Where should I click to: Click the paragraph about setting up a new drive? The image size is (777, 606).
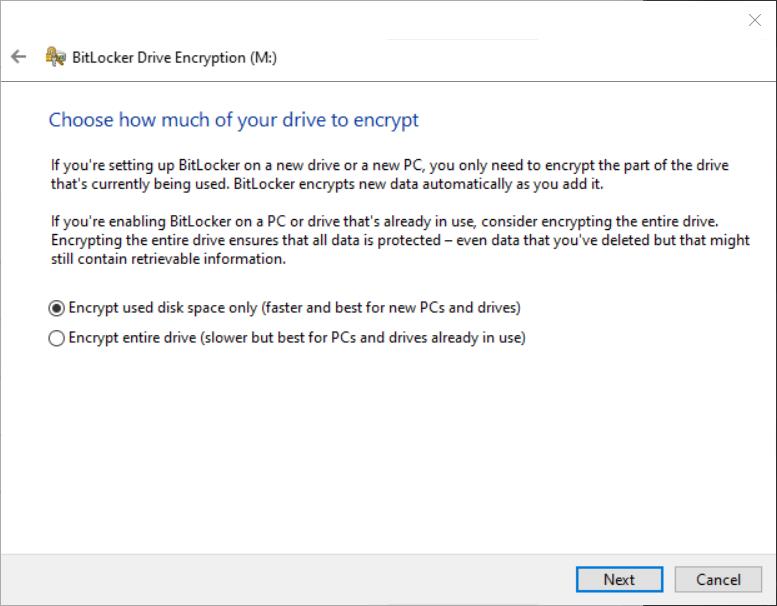(390, 174)
